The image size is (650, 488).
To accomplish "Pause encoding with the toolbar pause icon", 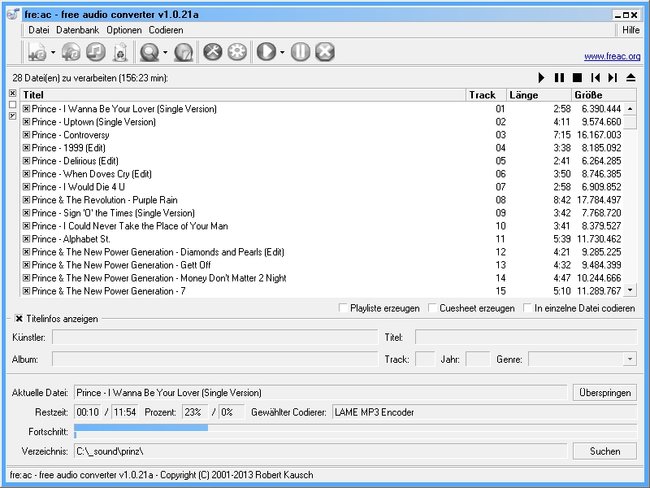I will [301, 52].
